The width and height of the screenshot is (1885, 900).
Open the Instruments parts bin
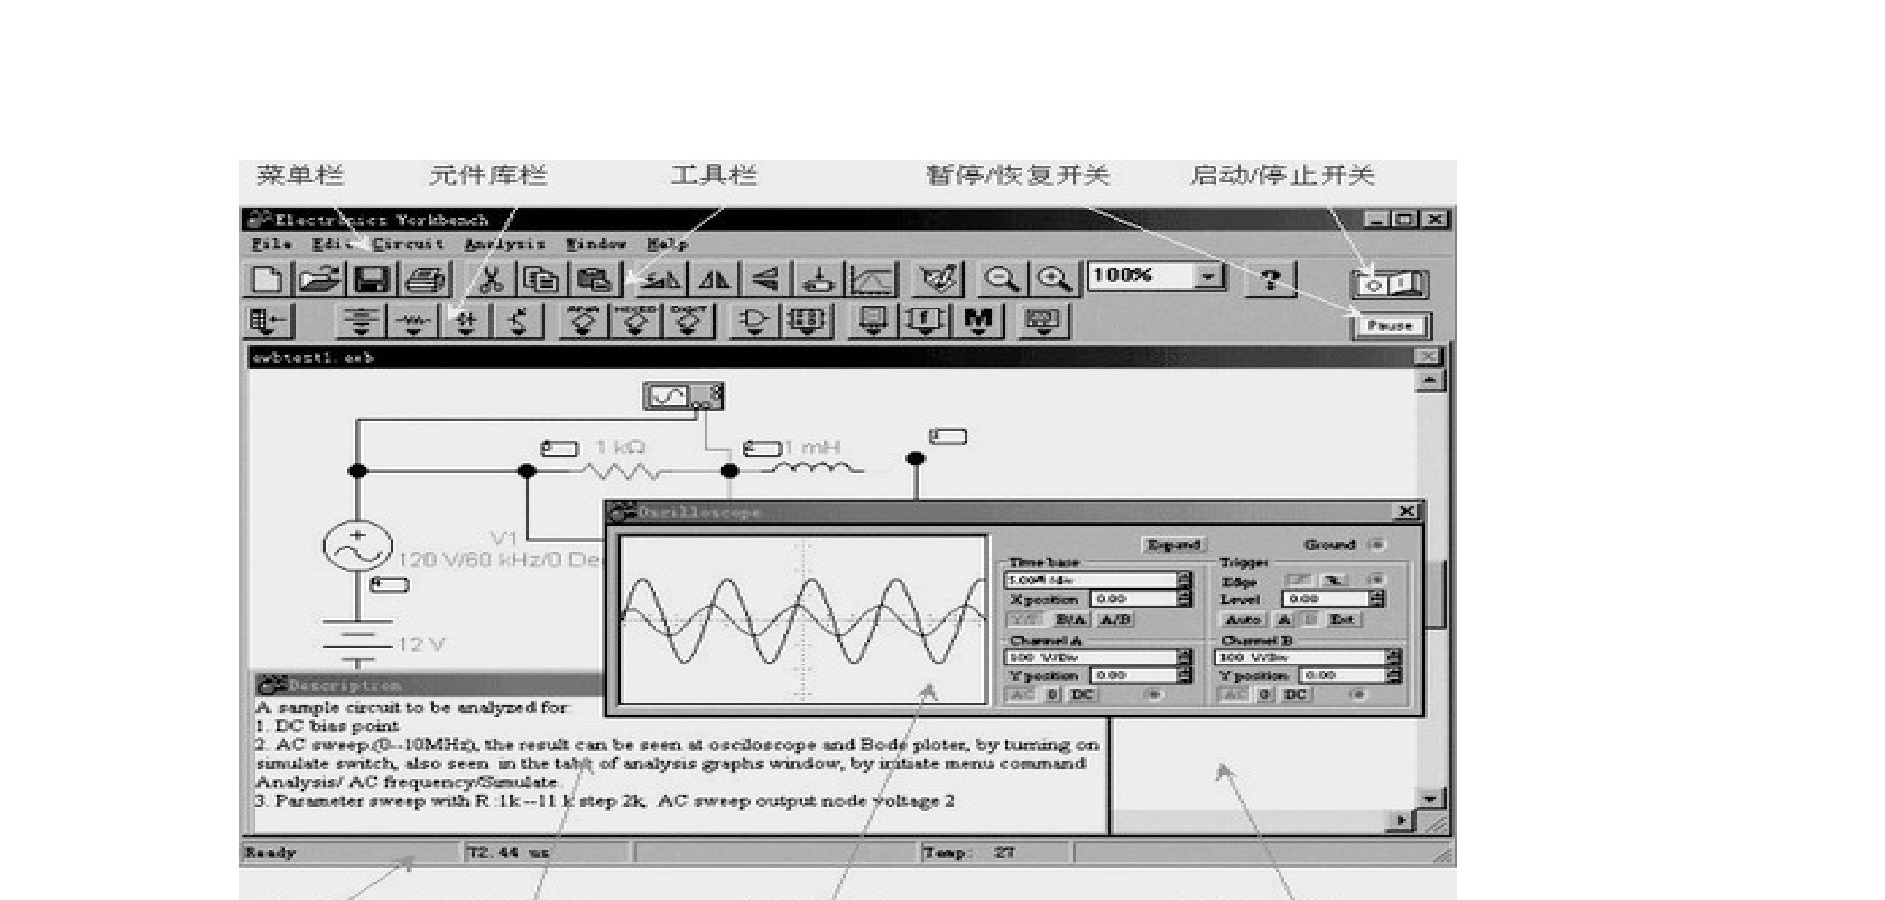coord(1043,322)
